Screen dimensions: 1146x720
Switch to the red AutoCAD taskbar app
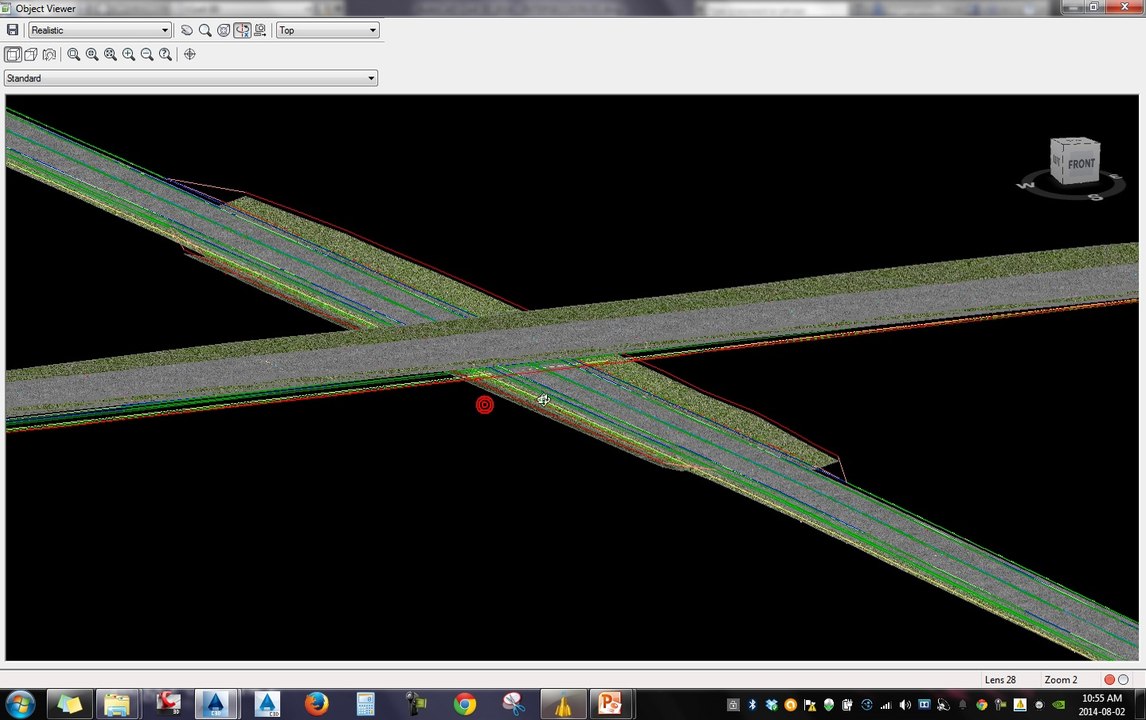[169, 704]
